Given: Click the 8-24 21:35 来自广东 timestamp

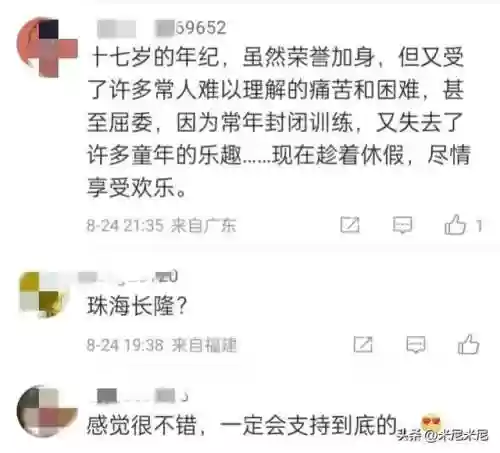Looking at the screenshot, I should click(161, 225).
